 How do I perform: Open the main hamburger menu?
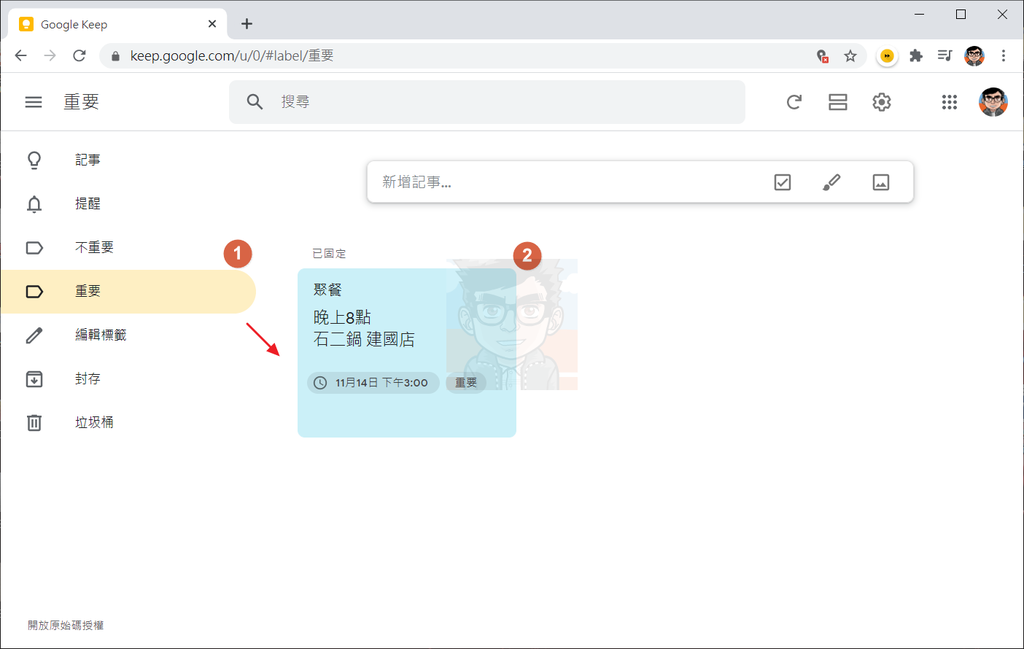point(33,102)
